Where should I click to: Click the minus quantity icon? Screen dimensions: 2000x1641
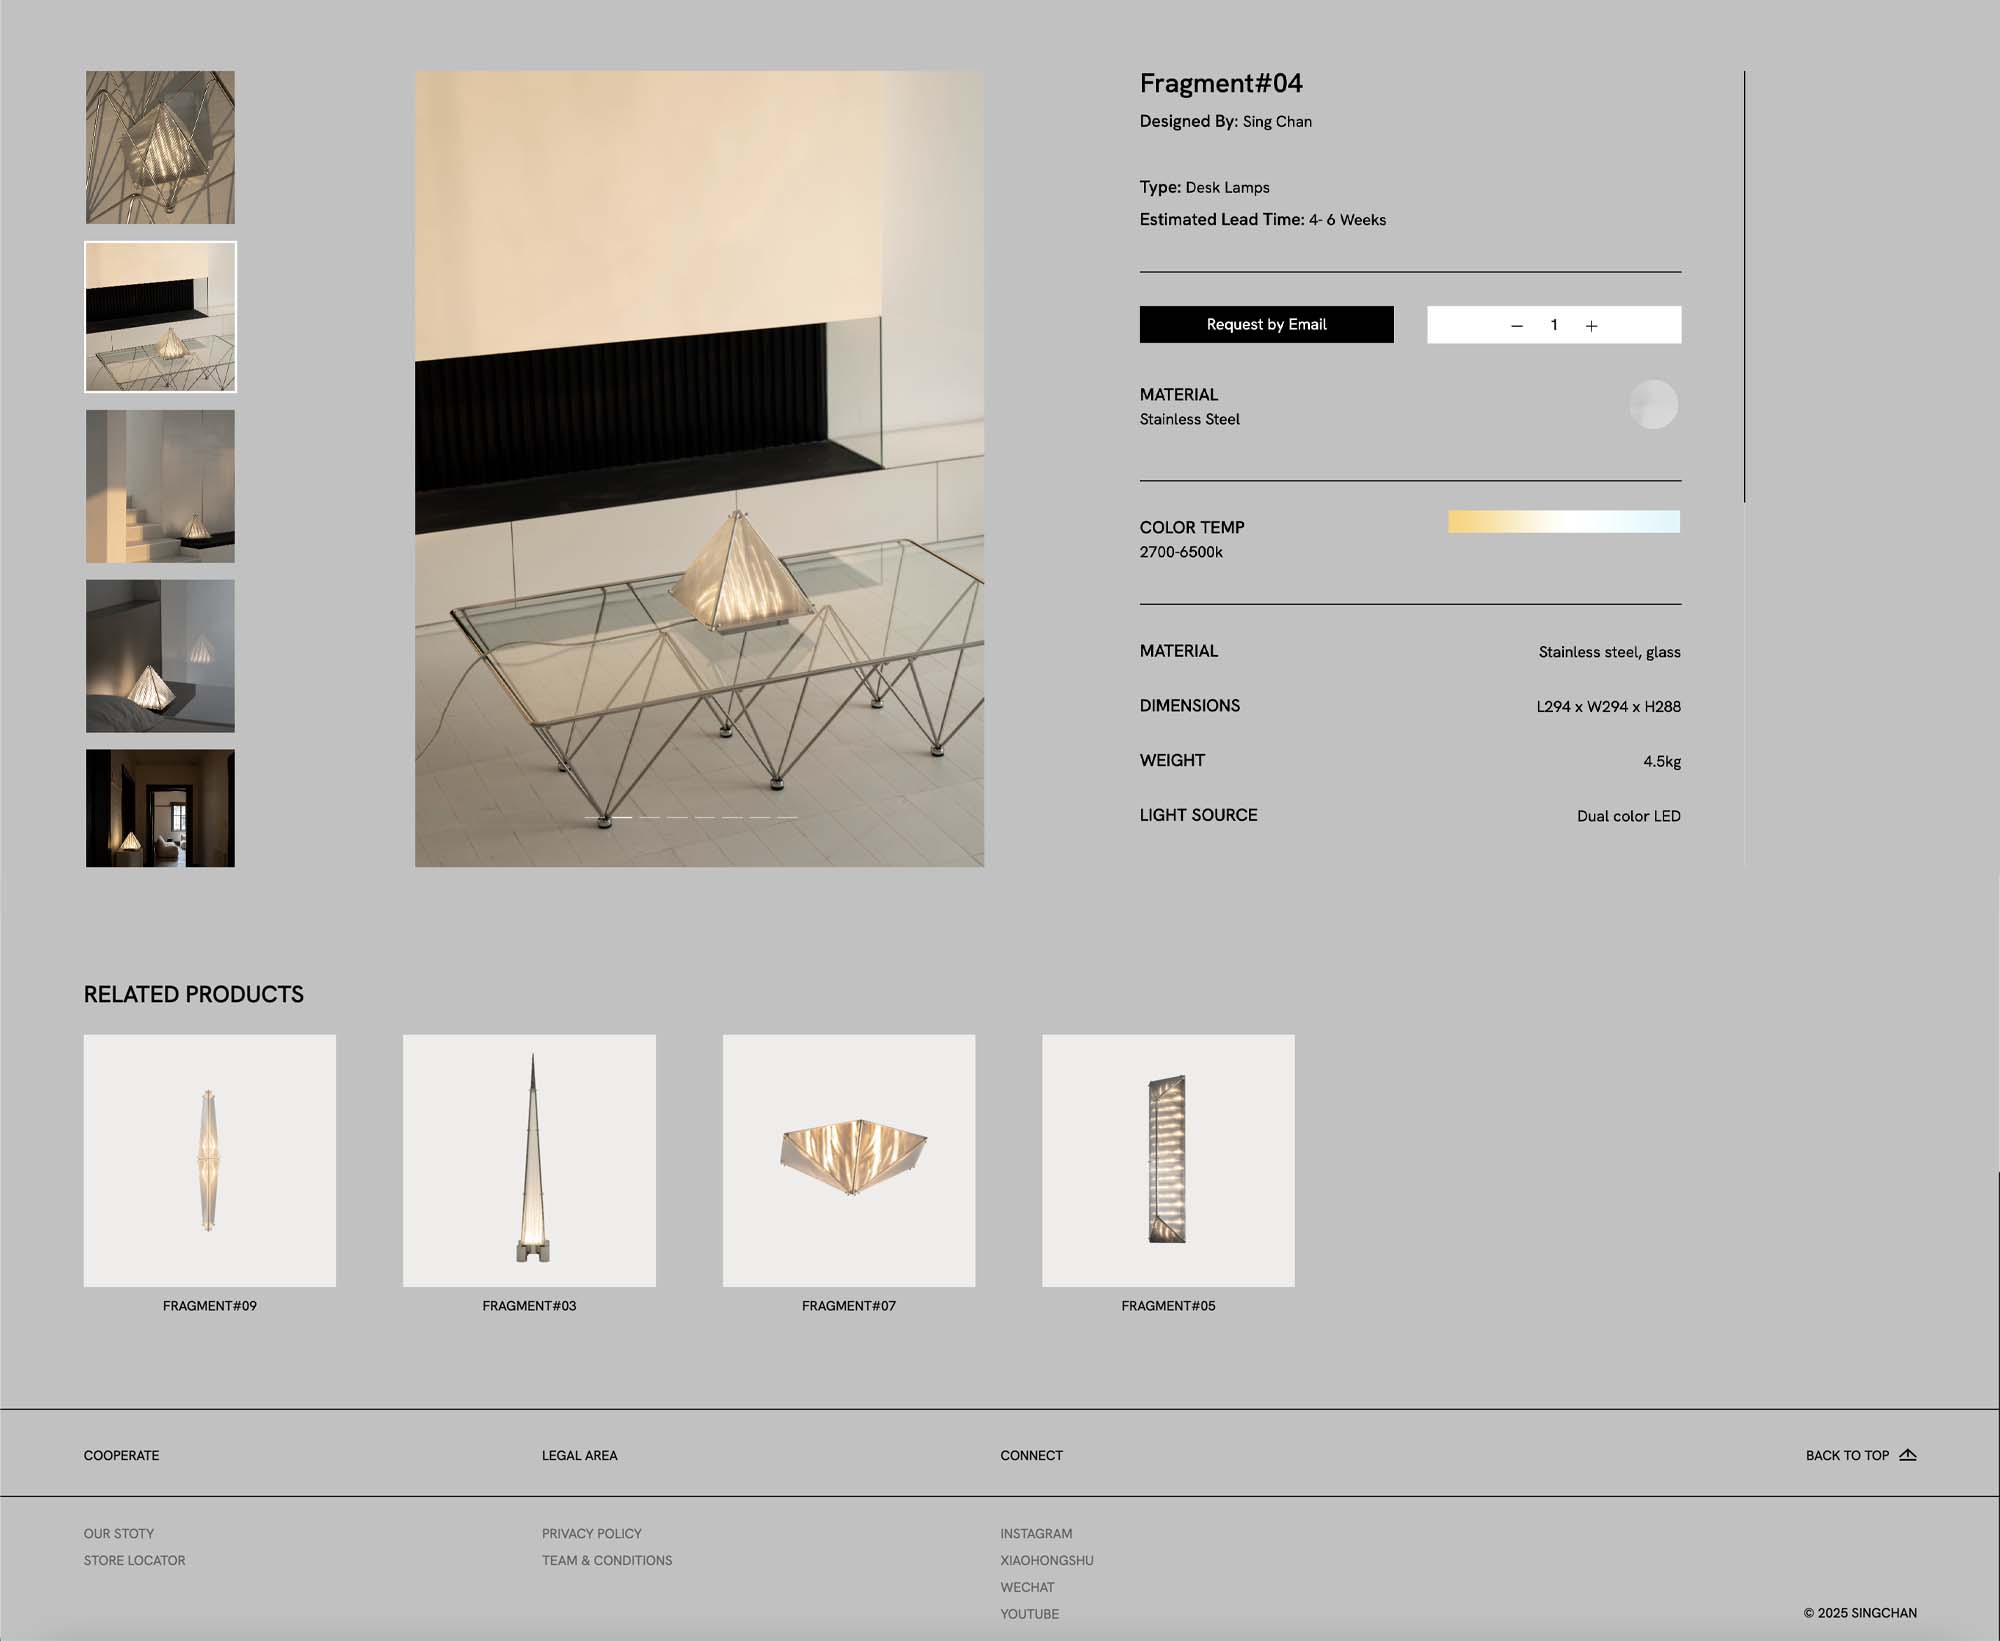point(1517,326)
